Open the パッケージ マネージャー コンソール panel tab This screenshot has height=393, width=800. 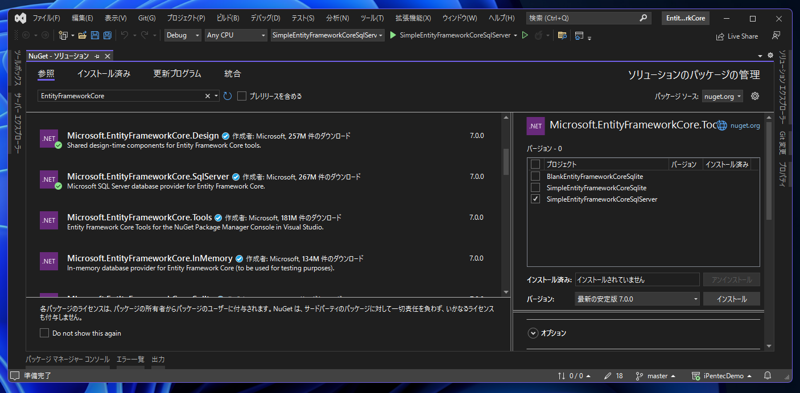67,360
